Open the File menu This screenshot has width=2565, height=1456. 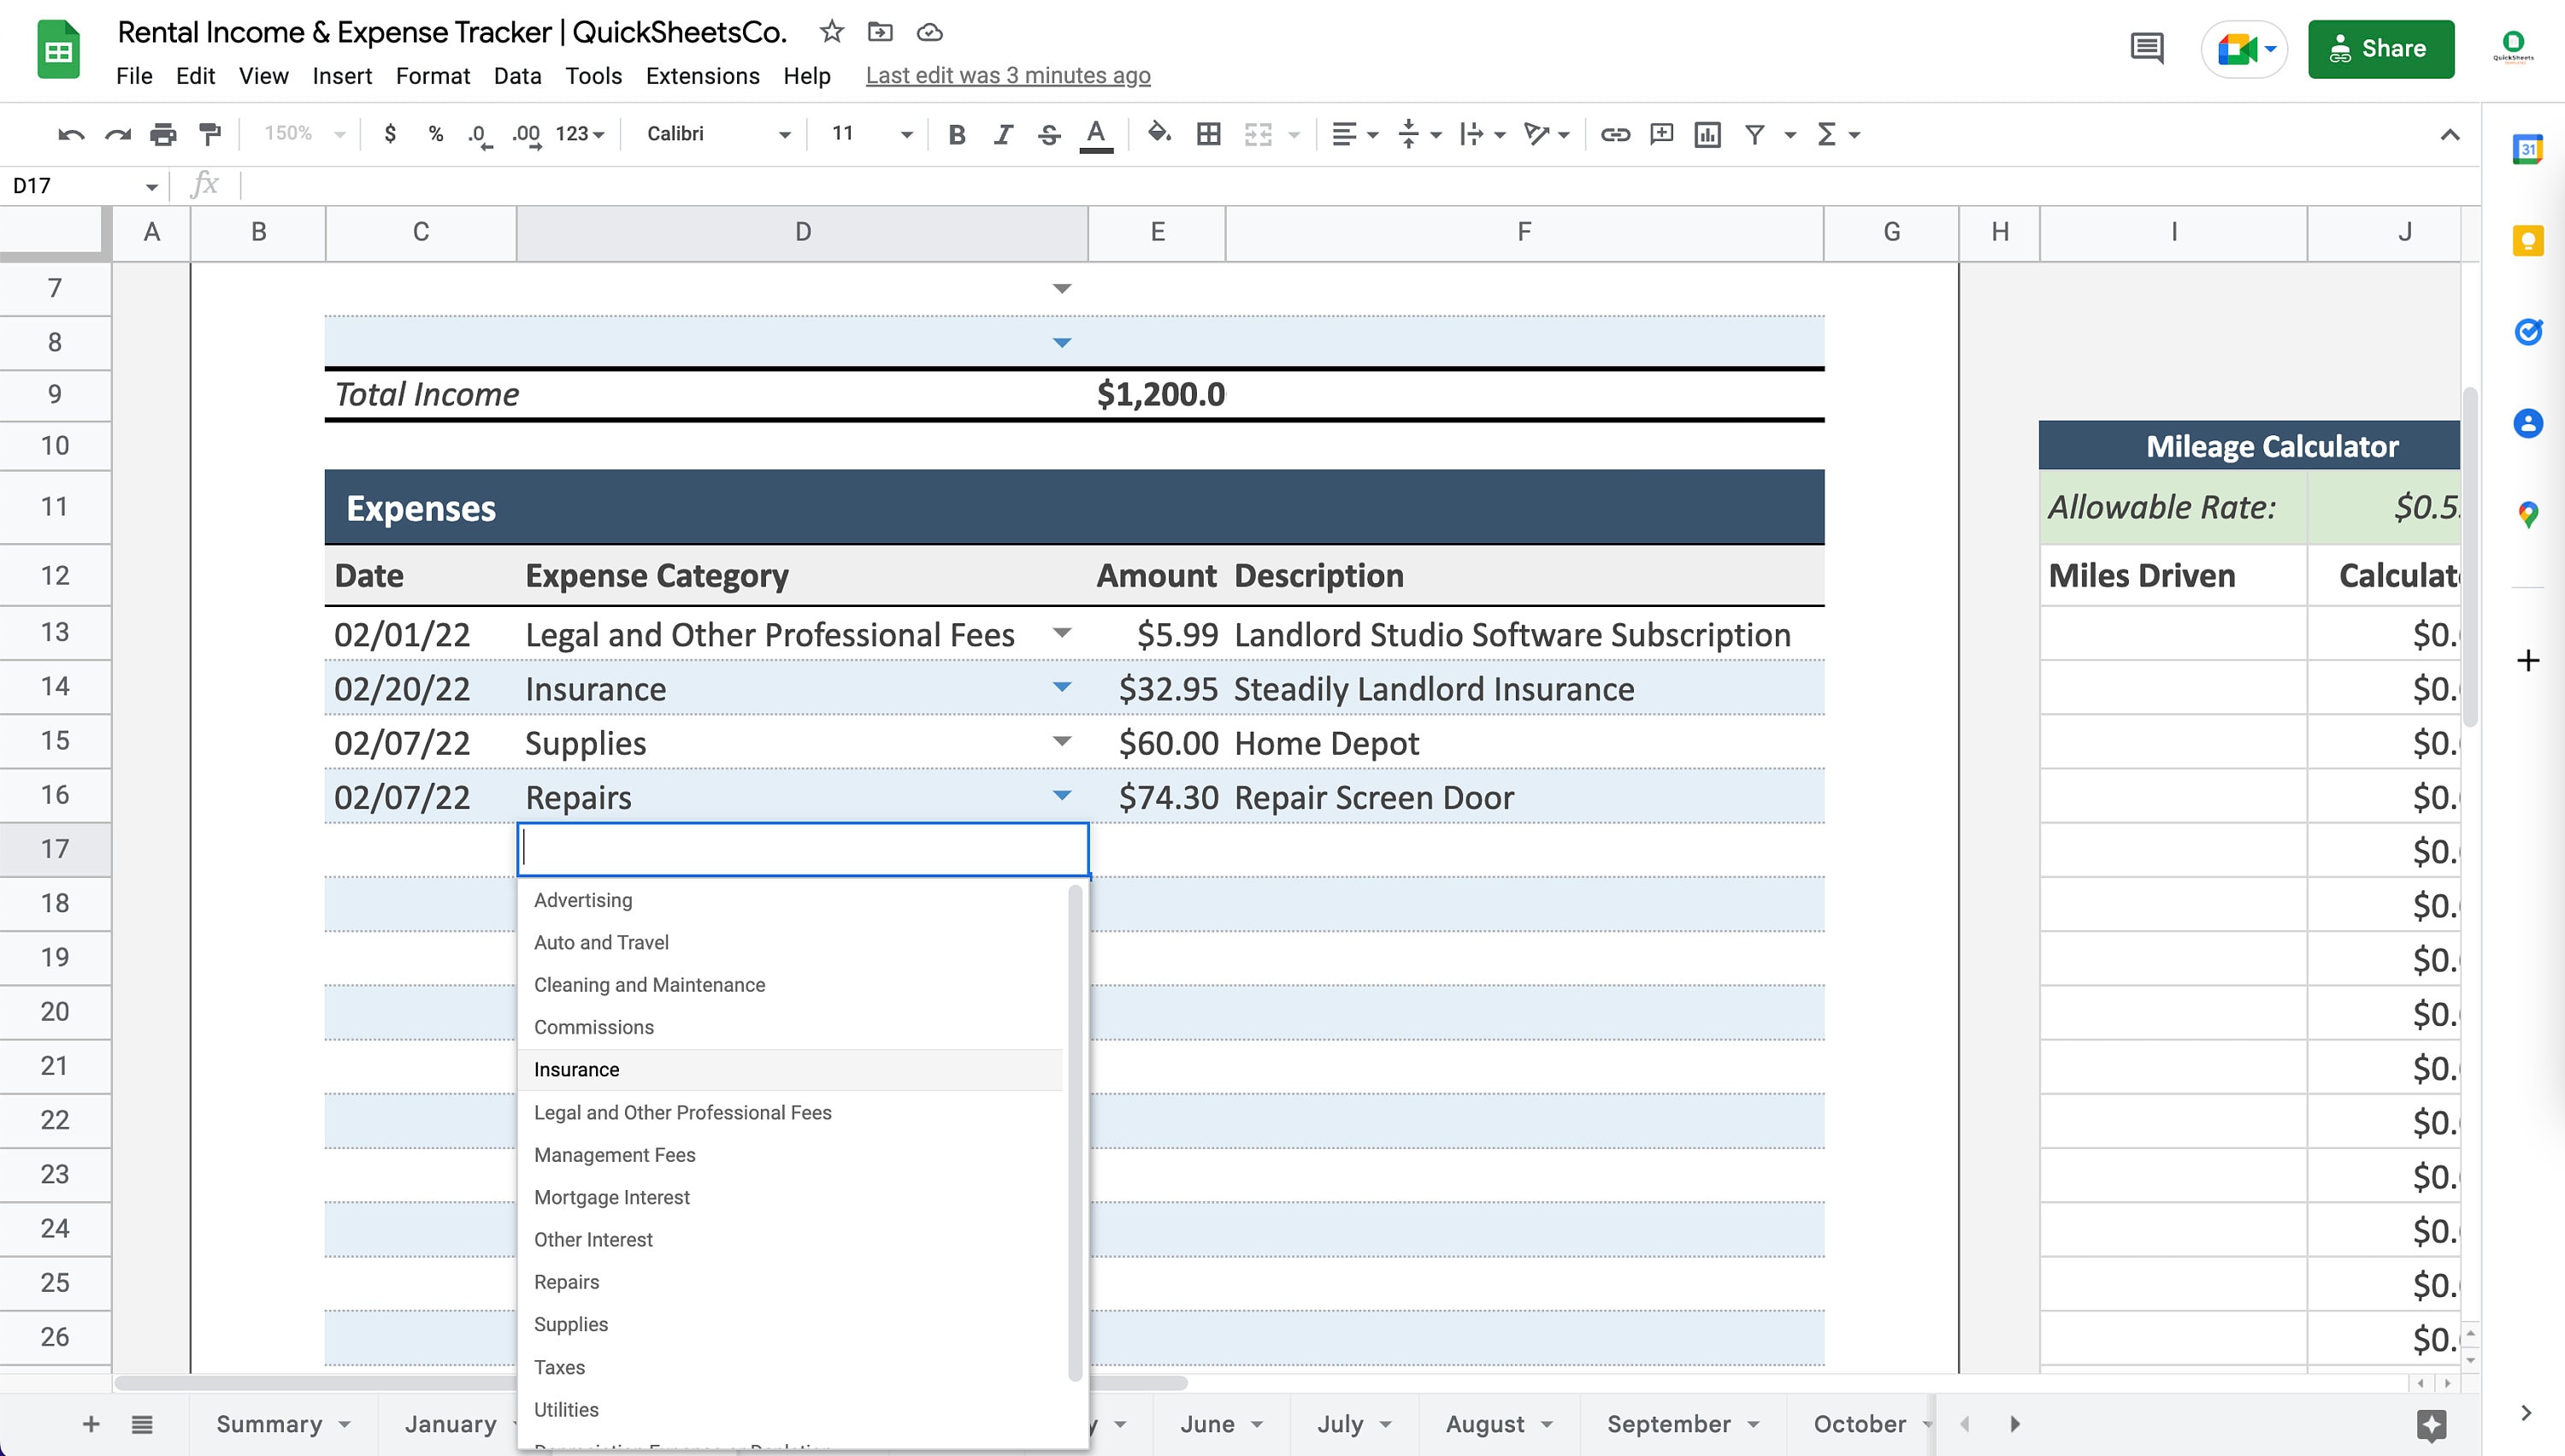click(134, 76)
